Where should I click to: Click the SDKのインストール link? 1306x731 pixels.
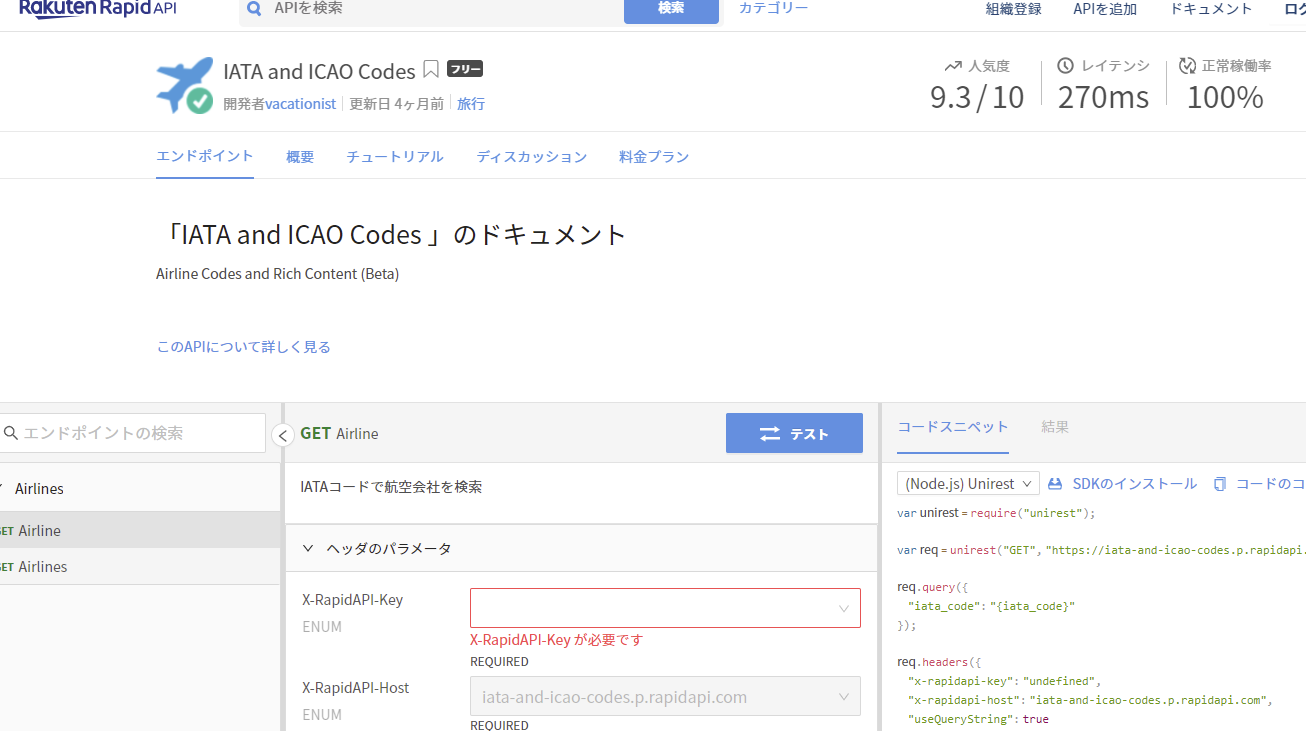tap(1135, 484)
